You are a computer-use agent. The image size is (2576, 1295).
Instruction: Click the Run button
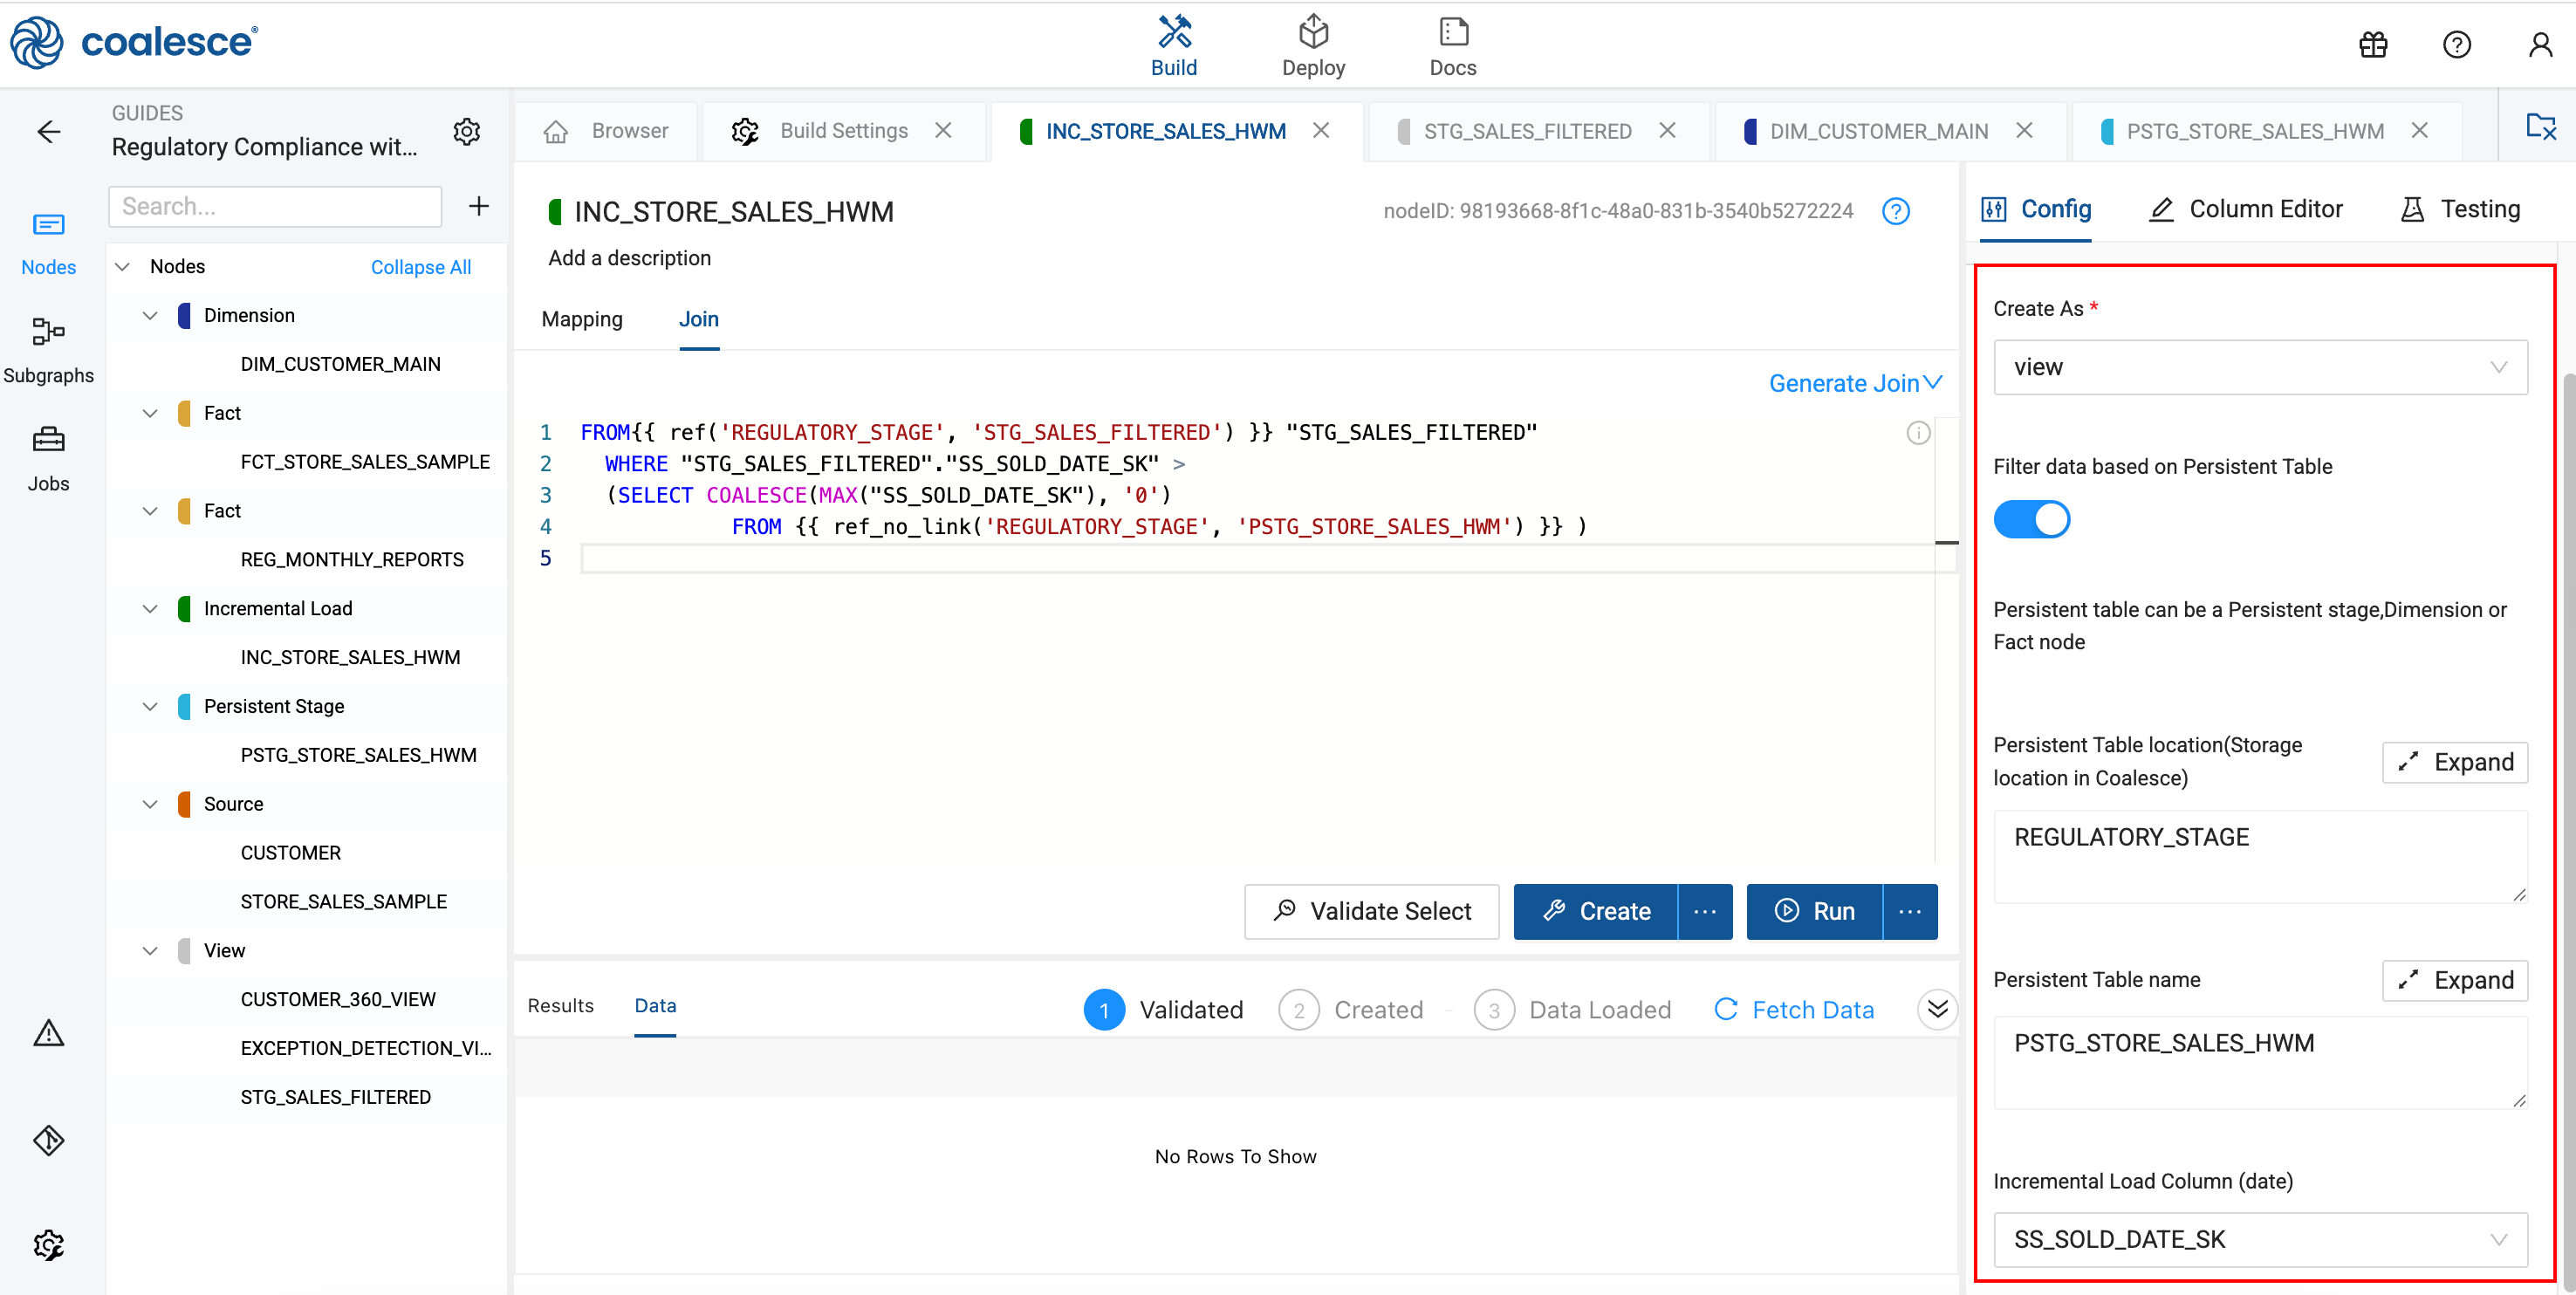click(x=1815, y=911)
